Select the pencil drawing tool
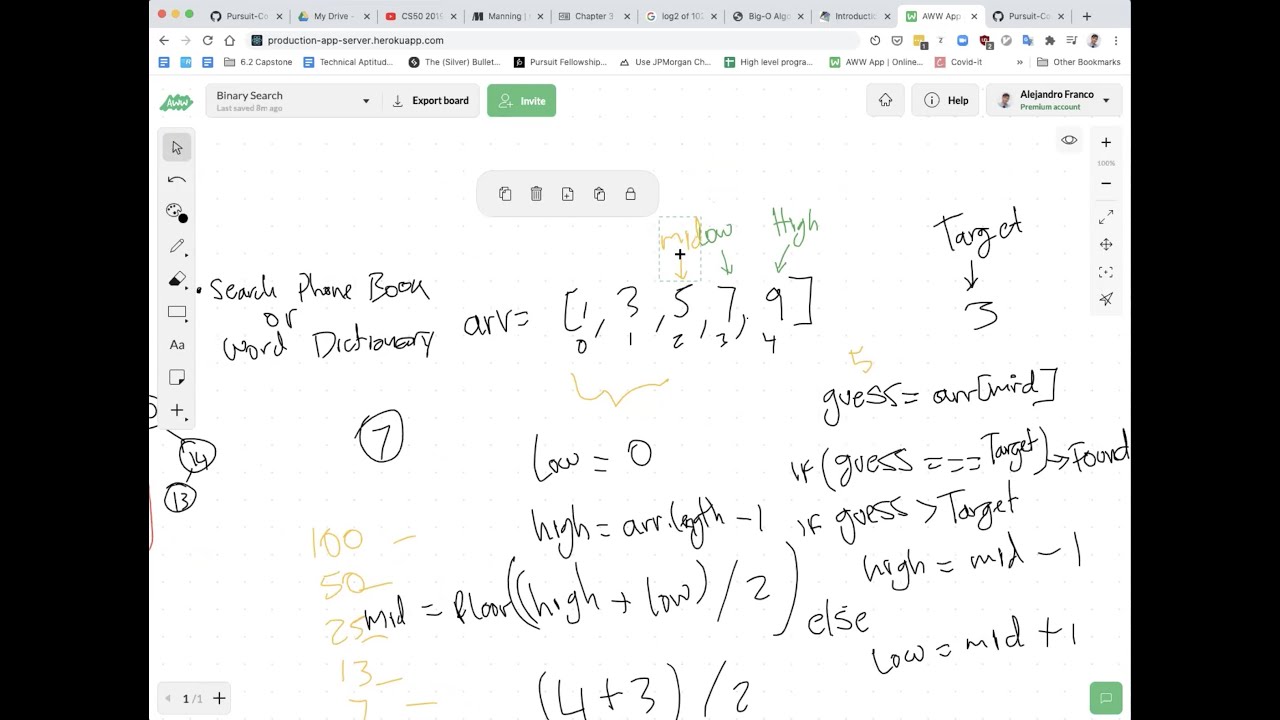 pos(177,246)
